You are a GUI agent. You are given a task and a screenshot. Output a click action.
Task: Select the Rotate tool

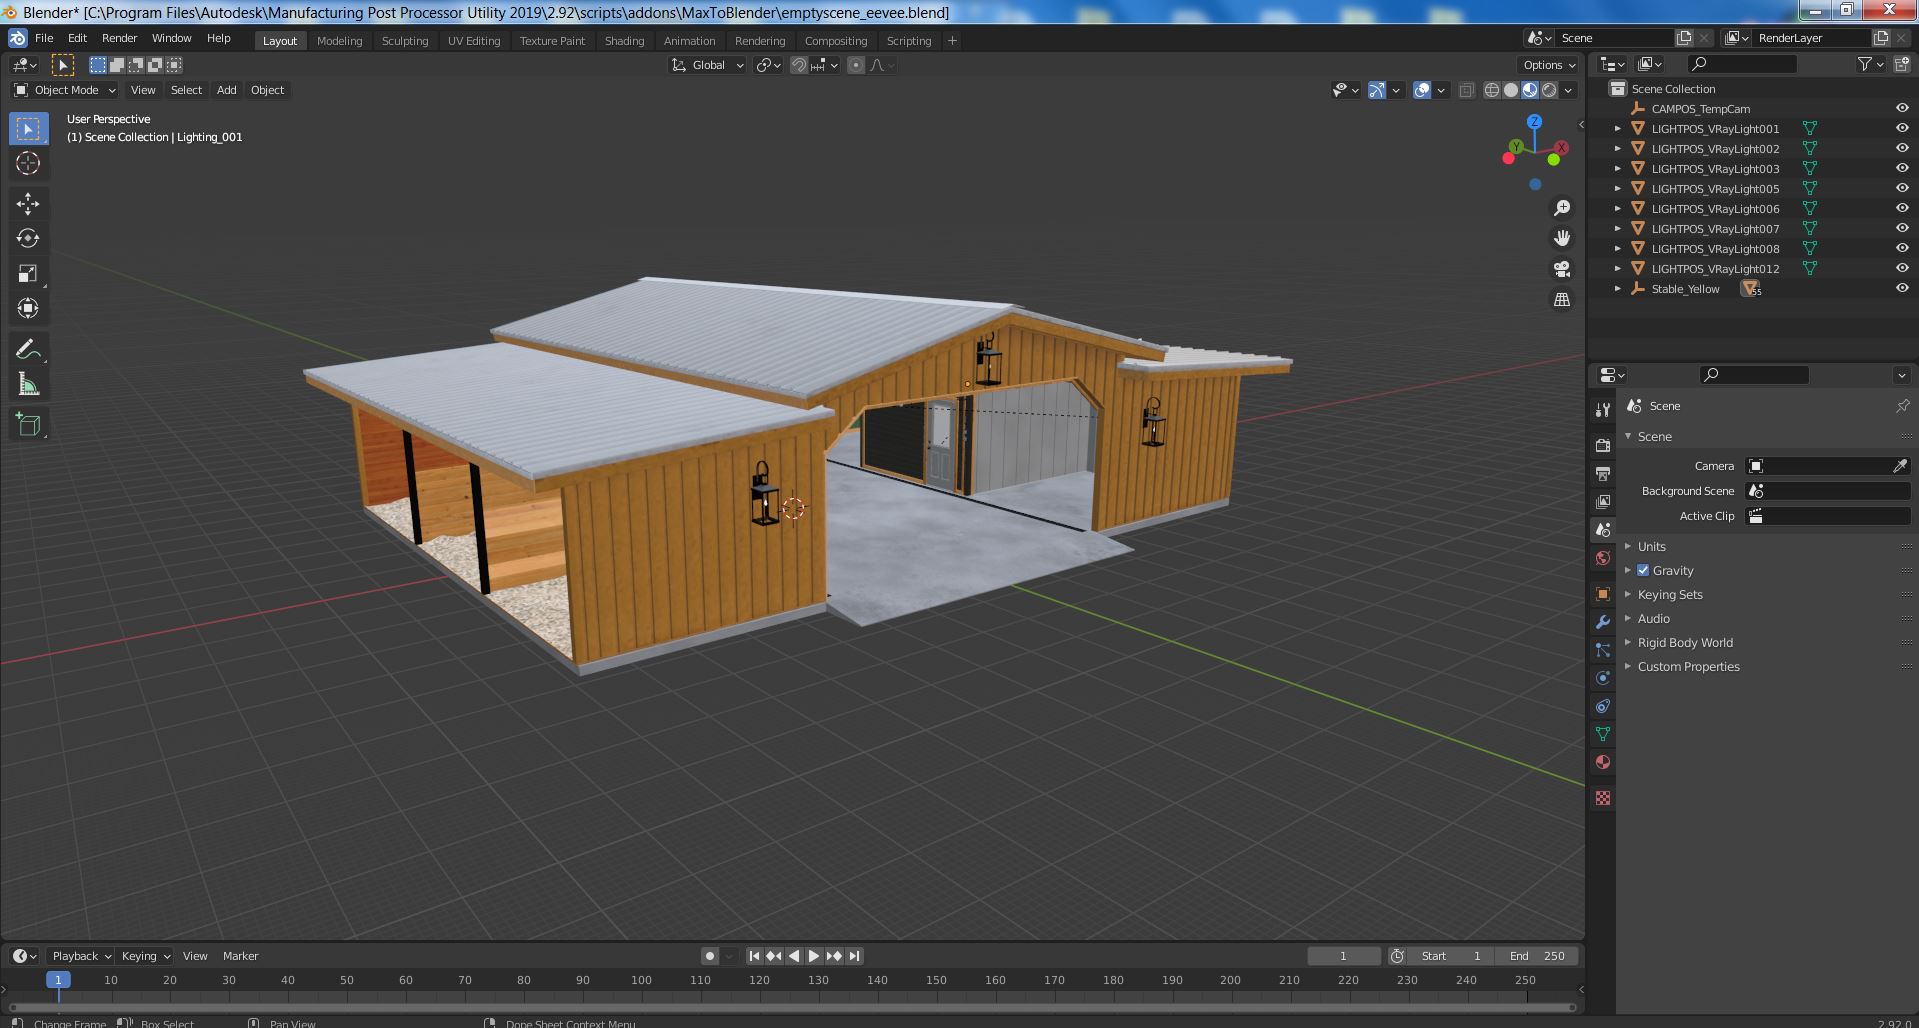[x=28, y=238]
